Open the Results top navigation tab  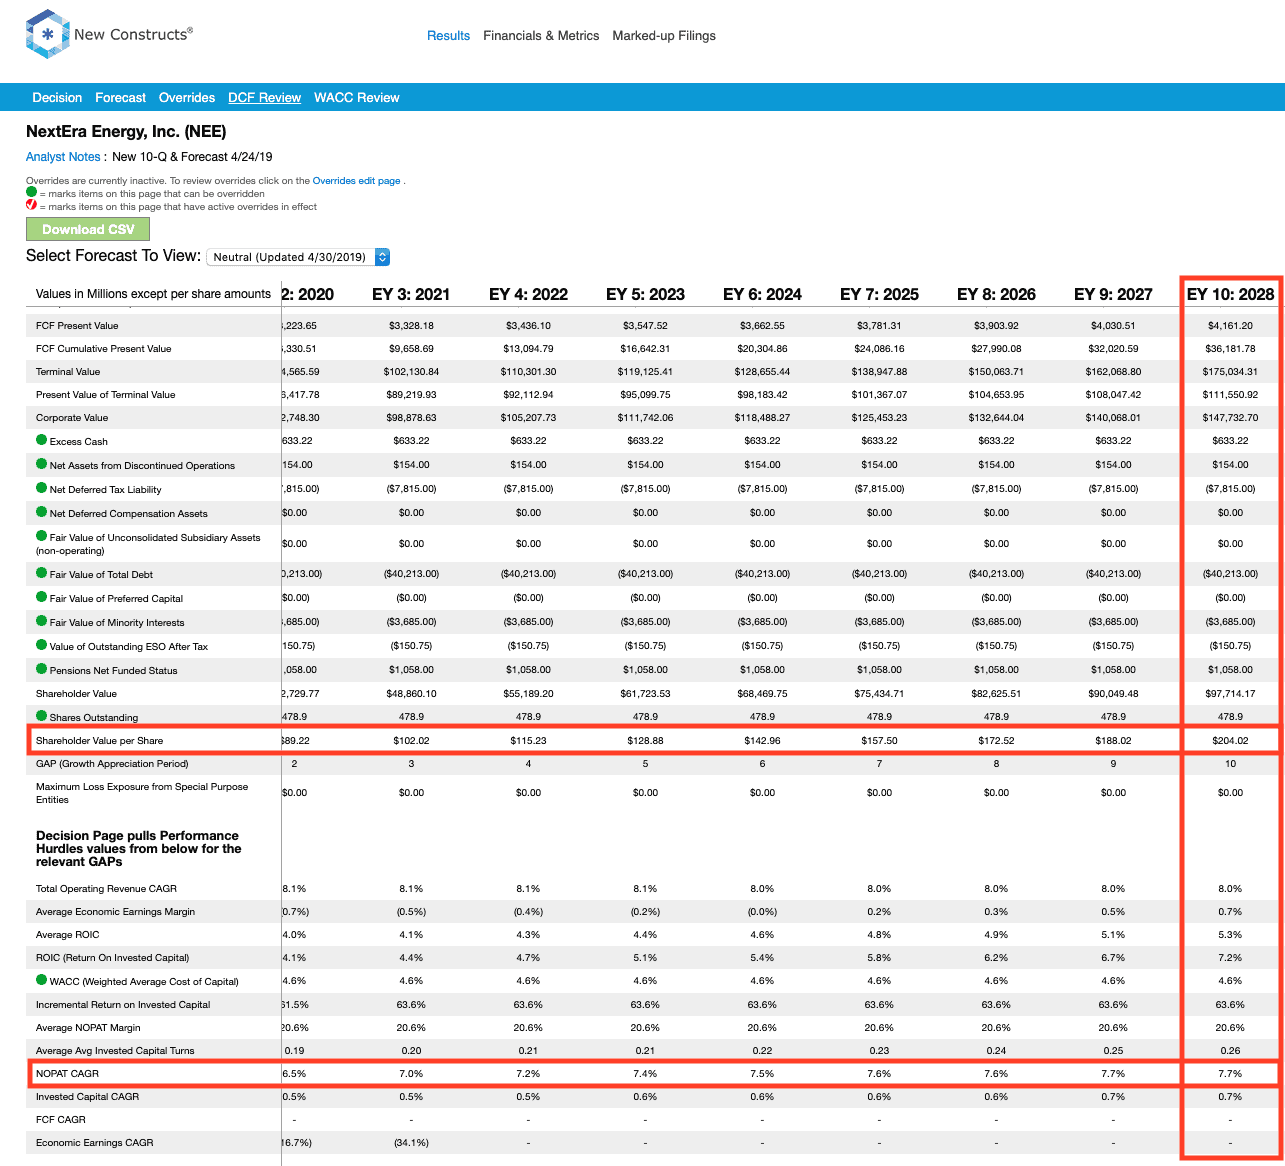(448, 36)
